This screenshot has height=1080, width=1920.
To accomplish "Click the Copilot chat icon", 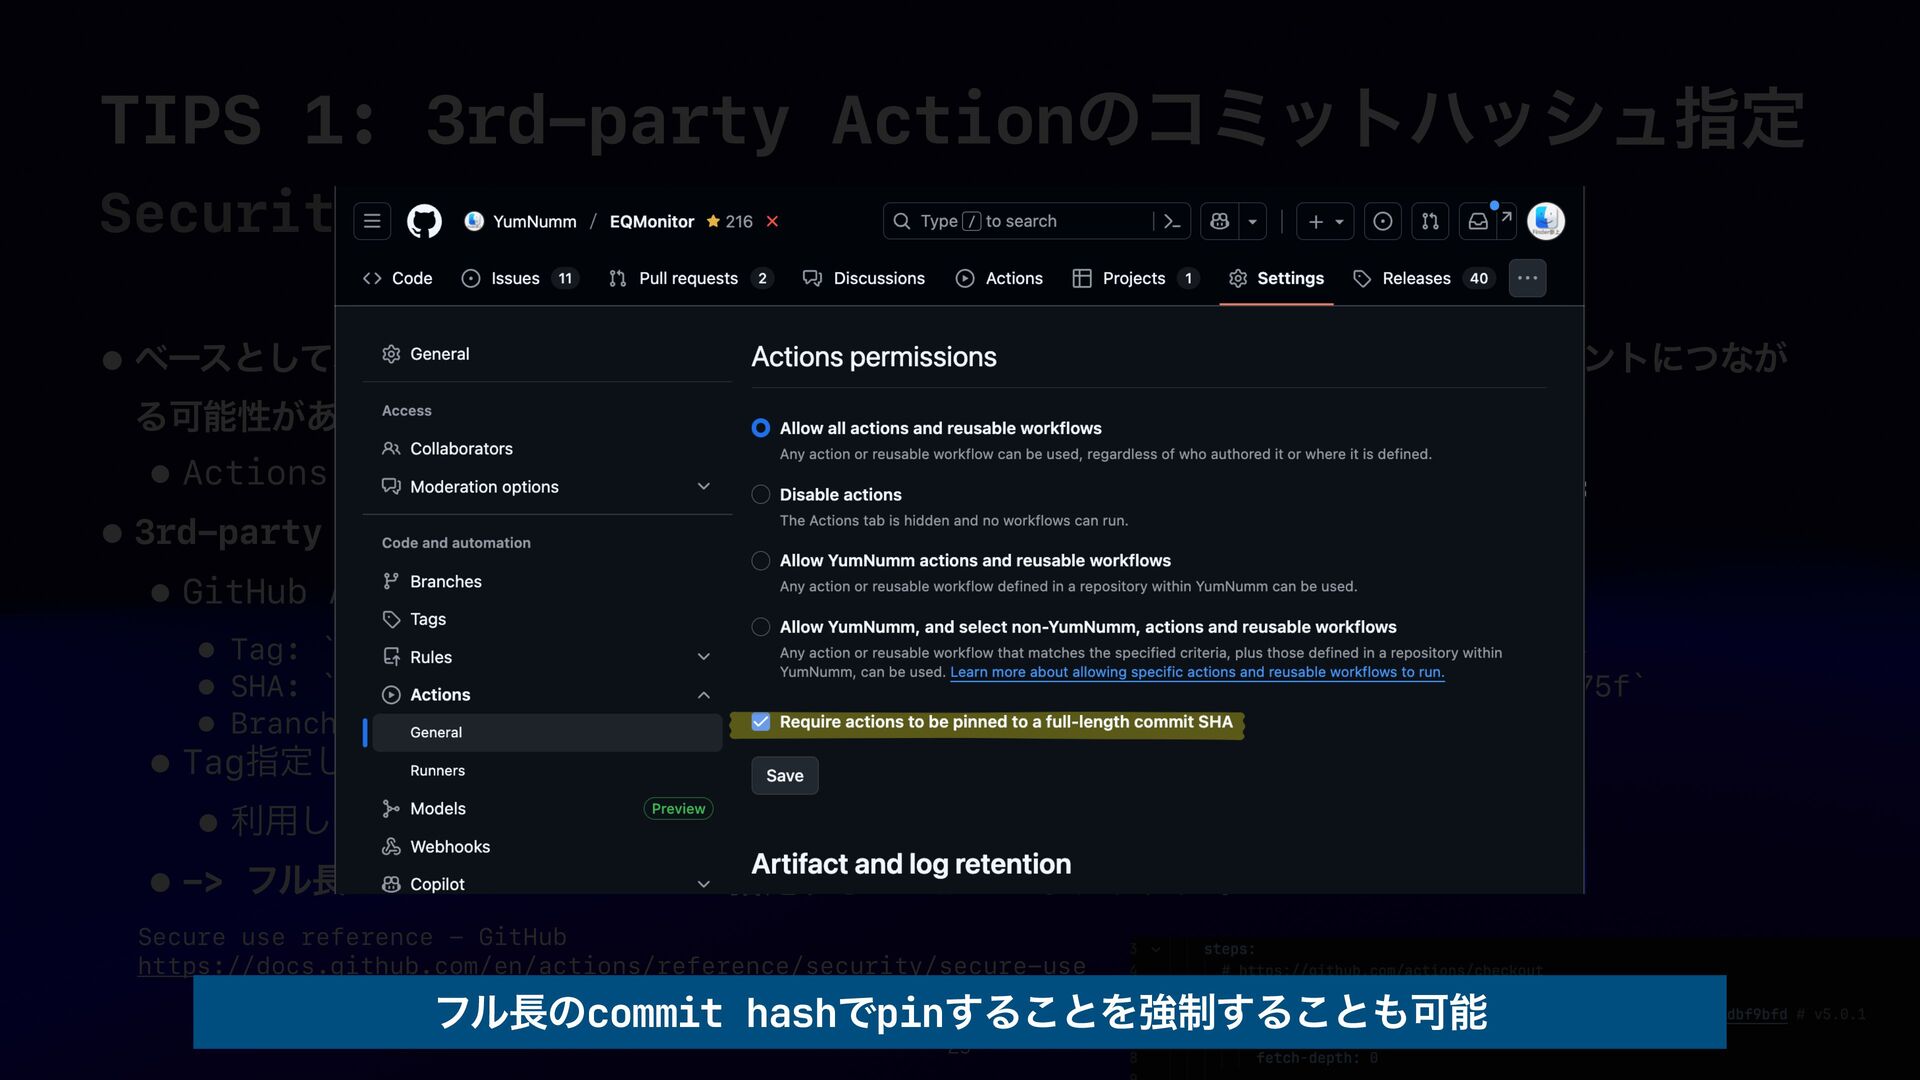I will pos(1220,221).
